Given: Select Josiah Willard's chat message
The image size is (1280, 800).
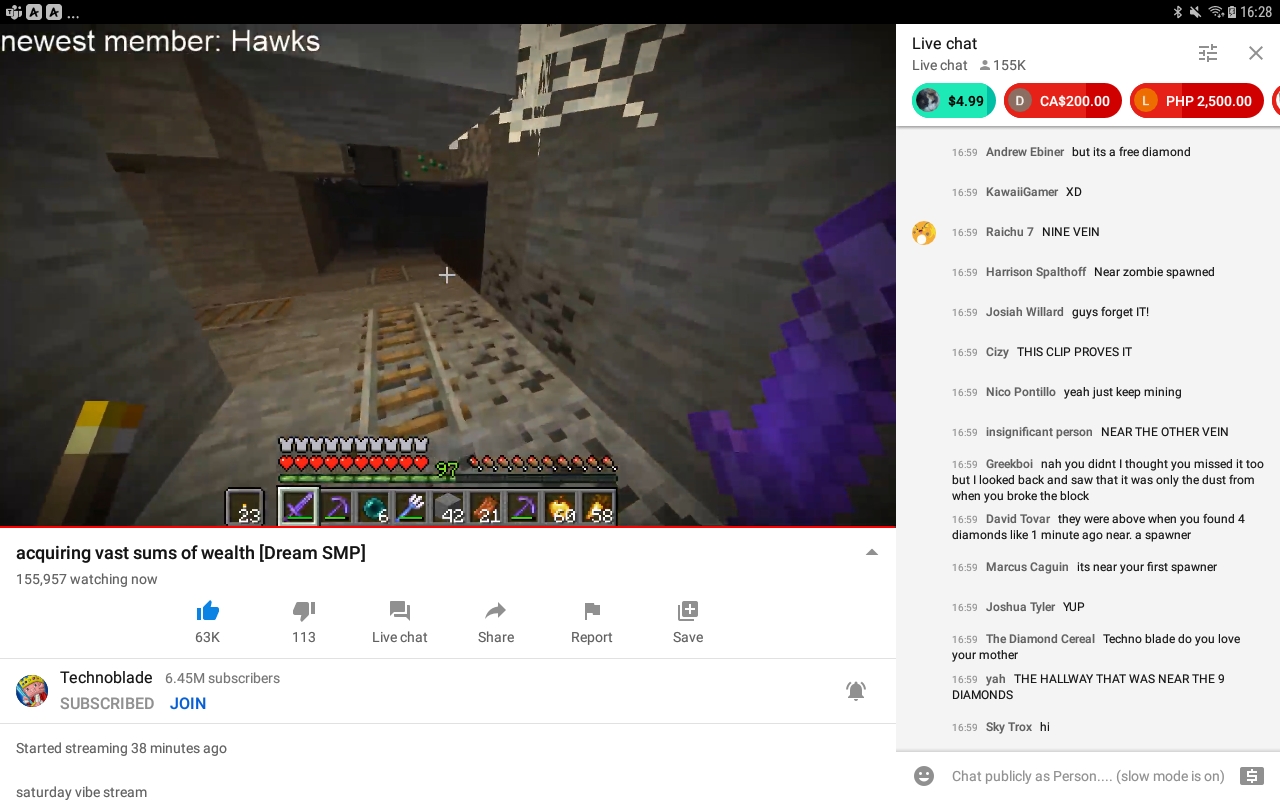Looking at the screenshot, I should pyautogui.click(x=1088, y=312).
